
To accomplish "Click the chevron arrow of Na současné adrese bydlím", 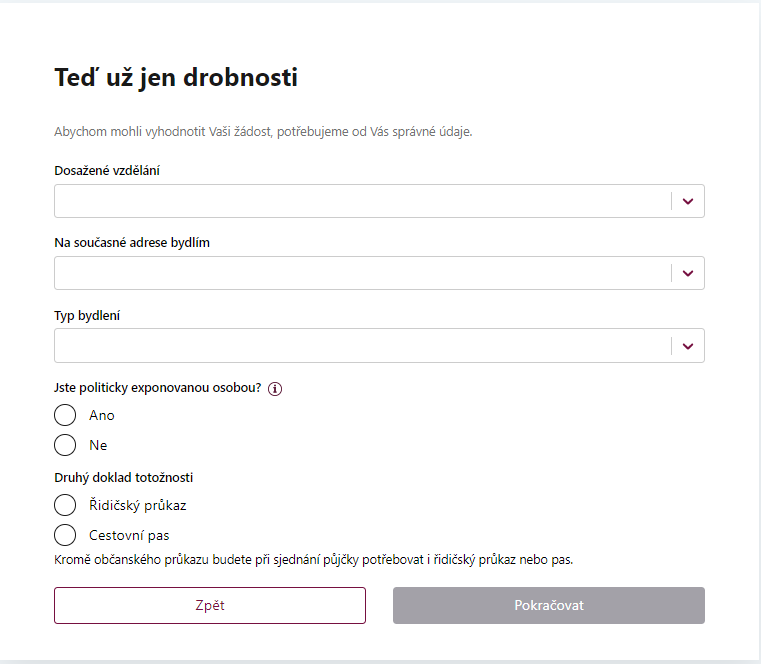I will point(688,273).
